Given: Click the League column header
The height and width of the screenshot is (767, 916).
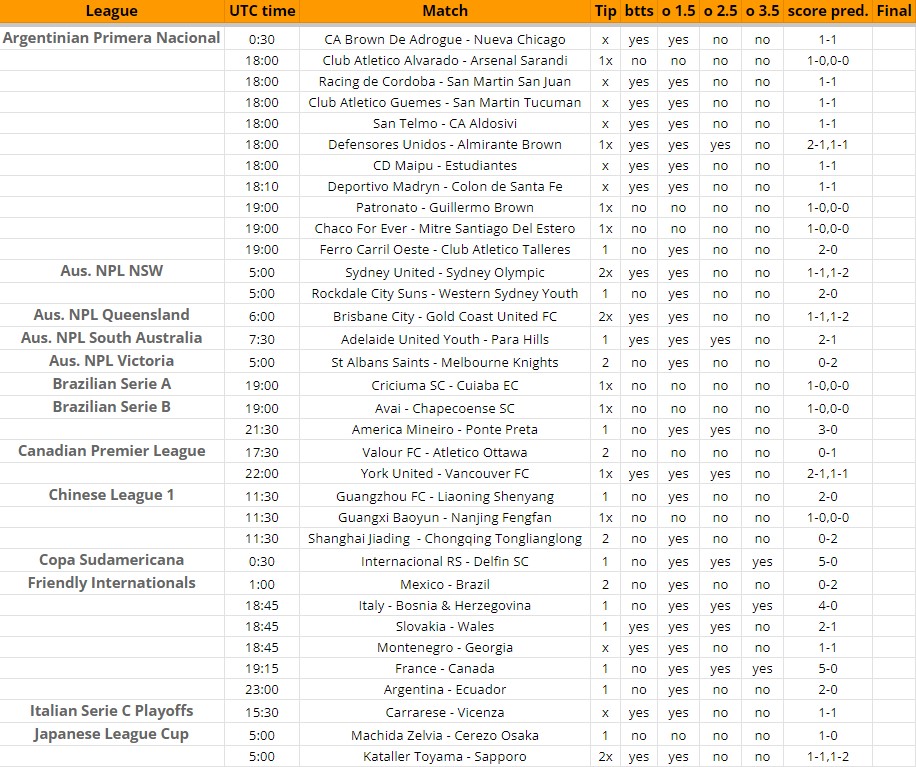Looking at the screenshot, I should [112, 11].
